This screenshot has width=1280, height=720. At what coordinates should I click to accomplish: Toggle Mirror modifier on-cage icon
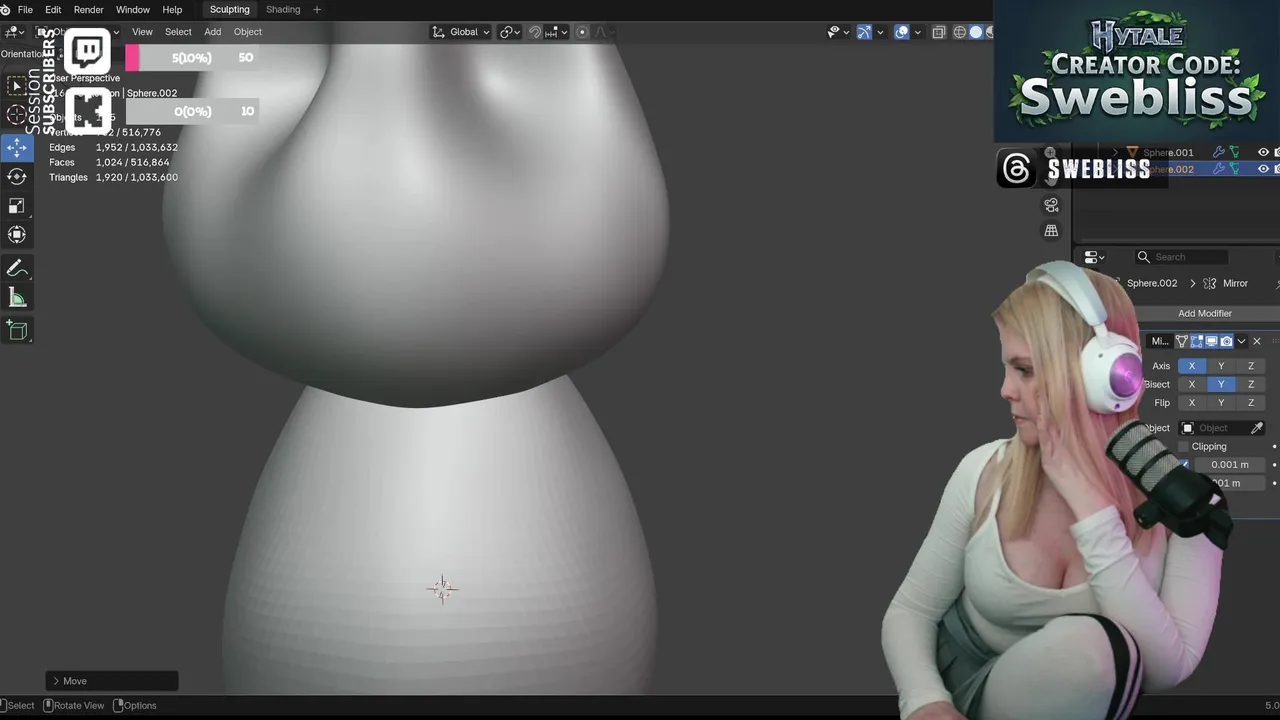point(1181,341)
